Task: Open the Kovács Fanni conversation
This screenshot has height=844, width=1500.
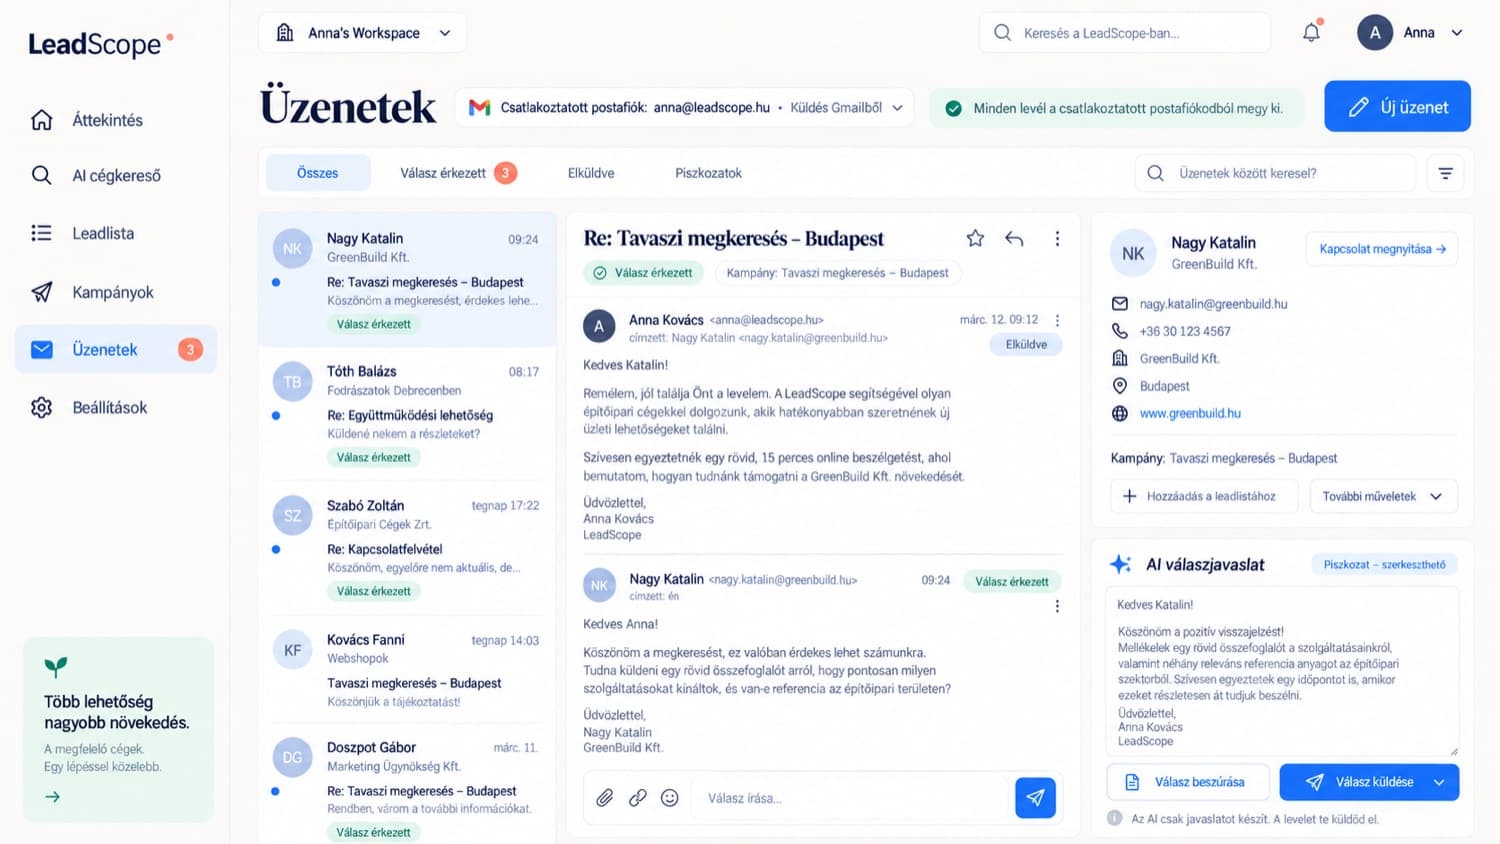Action: (407, 670)
